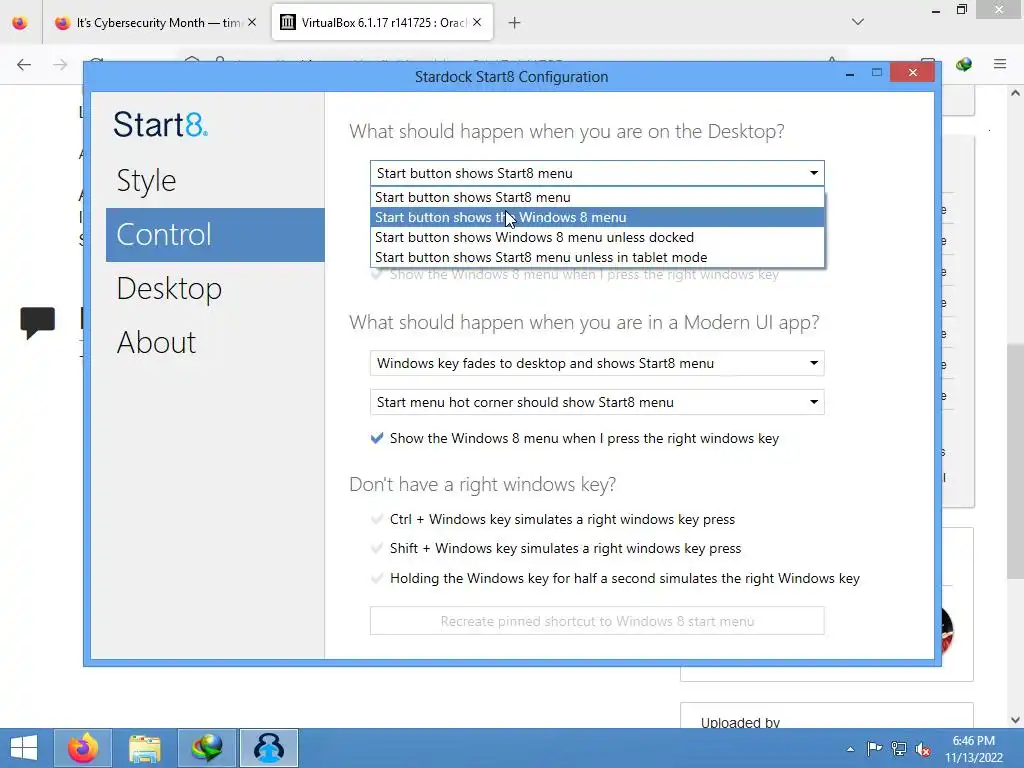Image resolution: width=1024 pixels, height=768 pixels.
Task: Open the Desktop section in Start8
Action: (x=169, y=288)
